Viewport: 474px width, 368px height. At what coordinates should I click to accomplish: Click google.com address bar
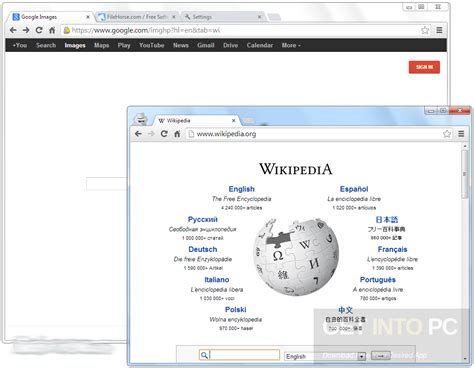(245, 30)
